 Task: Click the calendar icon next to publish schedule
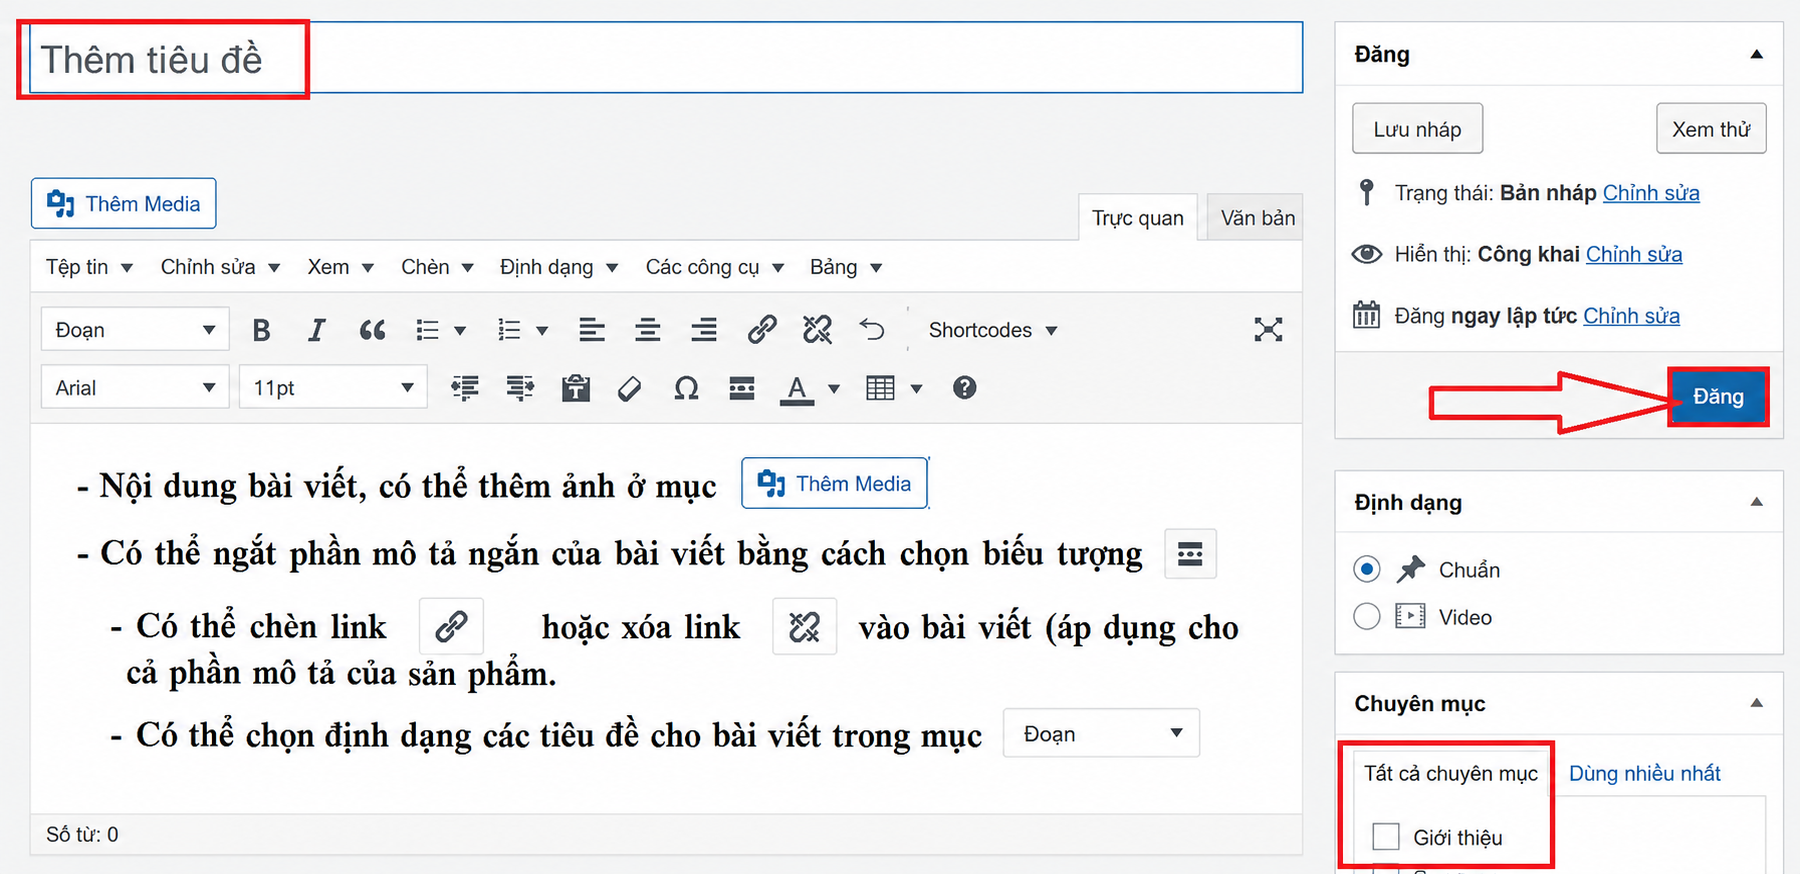pyautogui.click(x=1366, y=315)
